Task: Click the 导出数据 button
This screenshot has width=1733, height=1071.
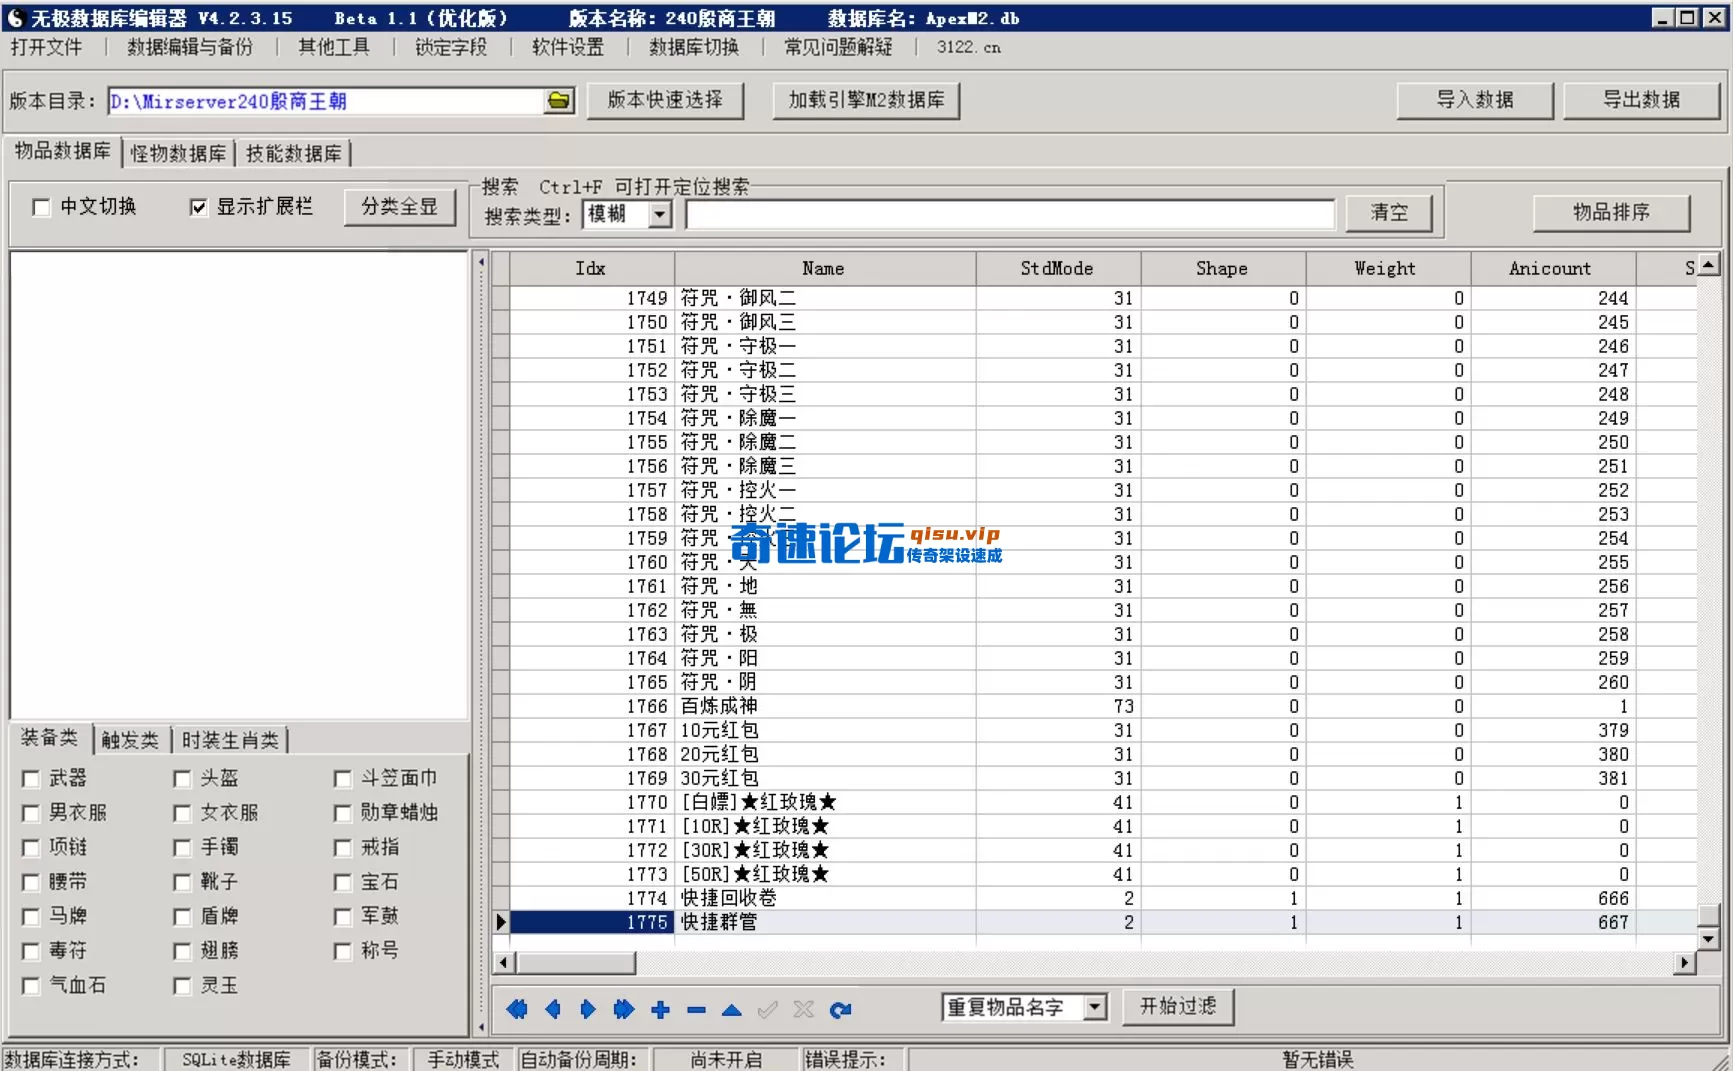Action: (1641, 100)
